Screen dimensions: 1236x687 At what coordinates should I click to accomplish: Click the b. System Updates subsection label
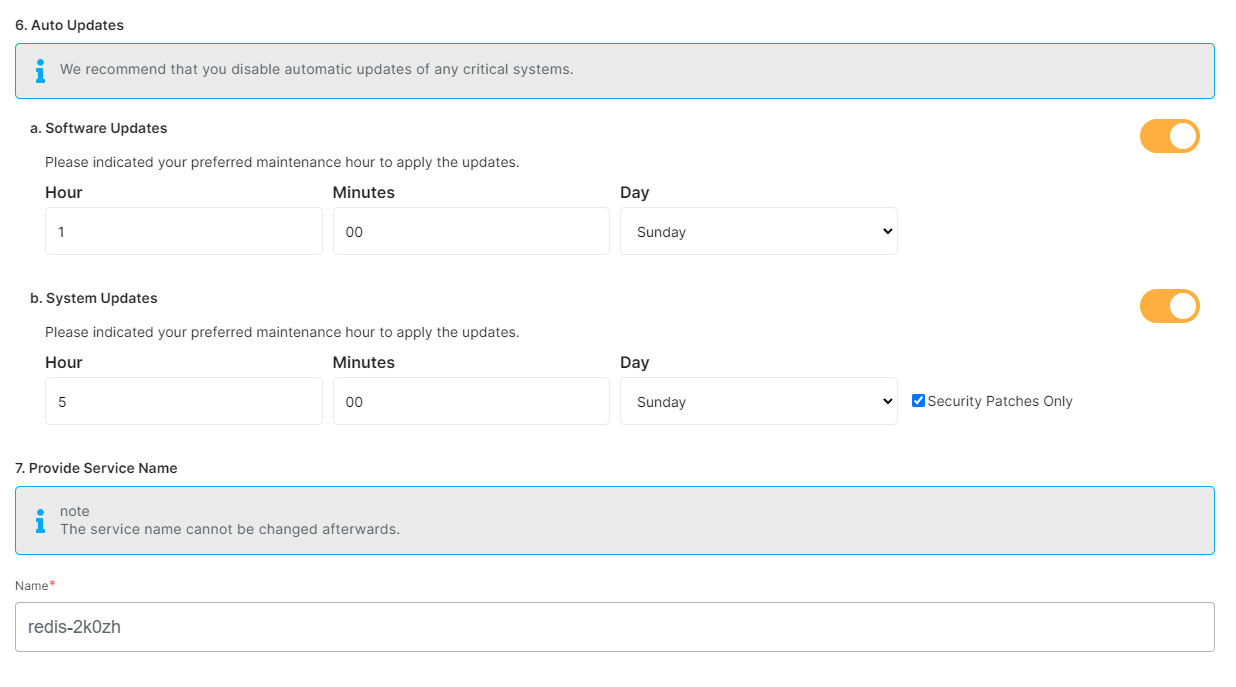tap(94, 298)
